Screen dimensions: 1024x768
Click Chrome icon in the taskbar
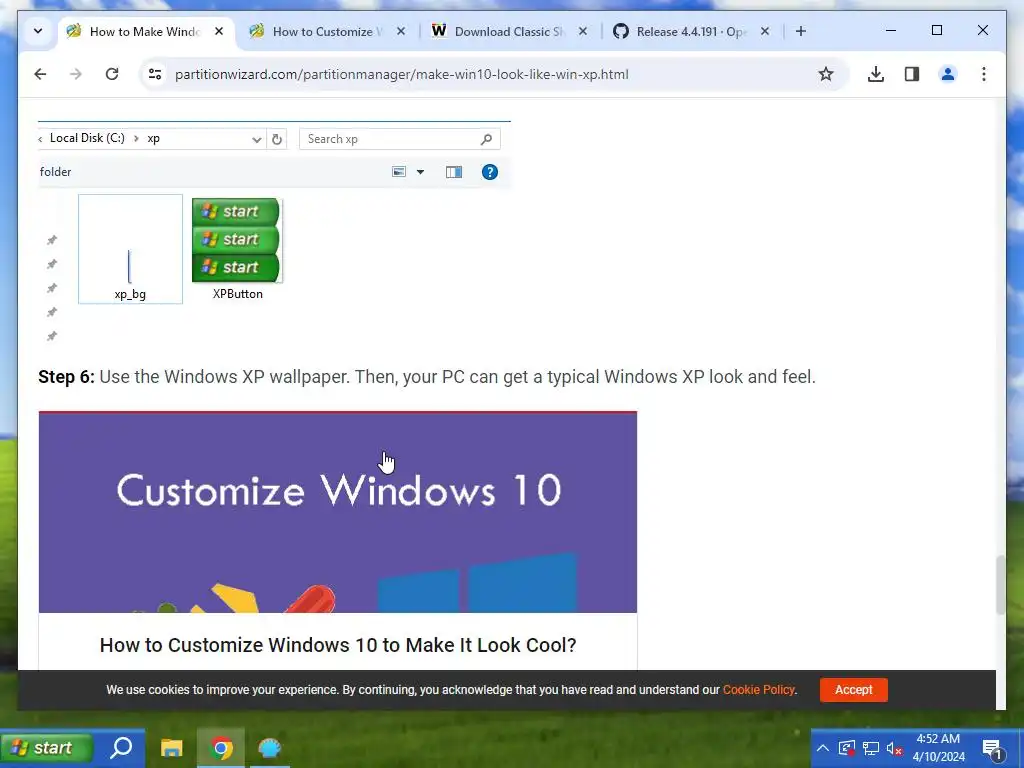(x=221, y=748)
